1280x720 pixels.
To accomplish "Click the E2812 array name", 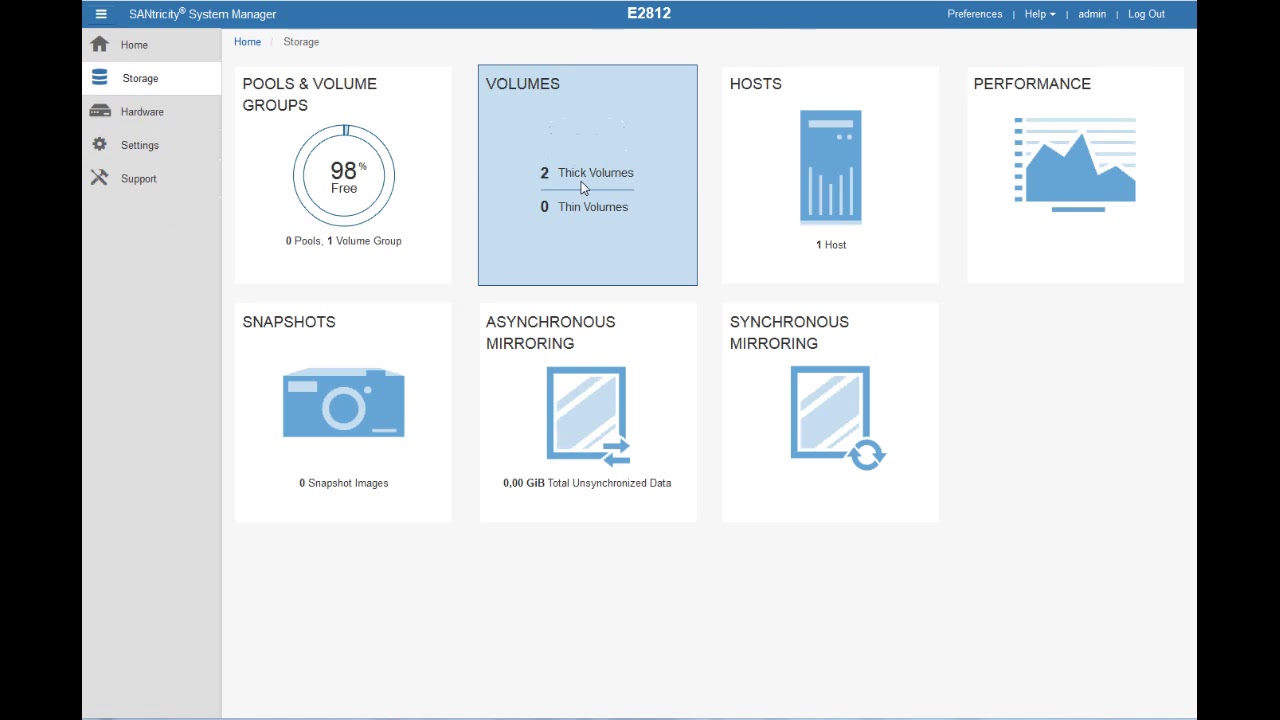I will [649, 13].
